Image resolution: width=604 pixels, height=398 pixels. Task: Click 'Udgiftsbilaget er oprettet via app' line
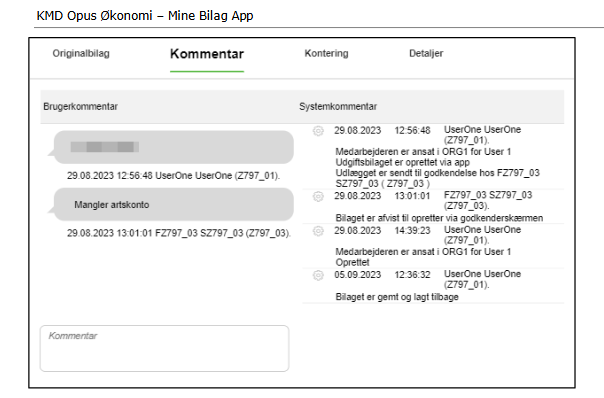click(x=403, y=162)
